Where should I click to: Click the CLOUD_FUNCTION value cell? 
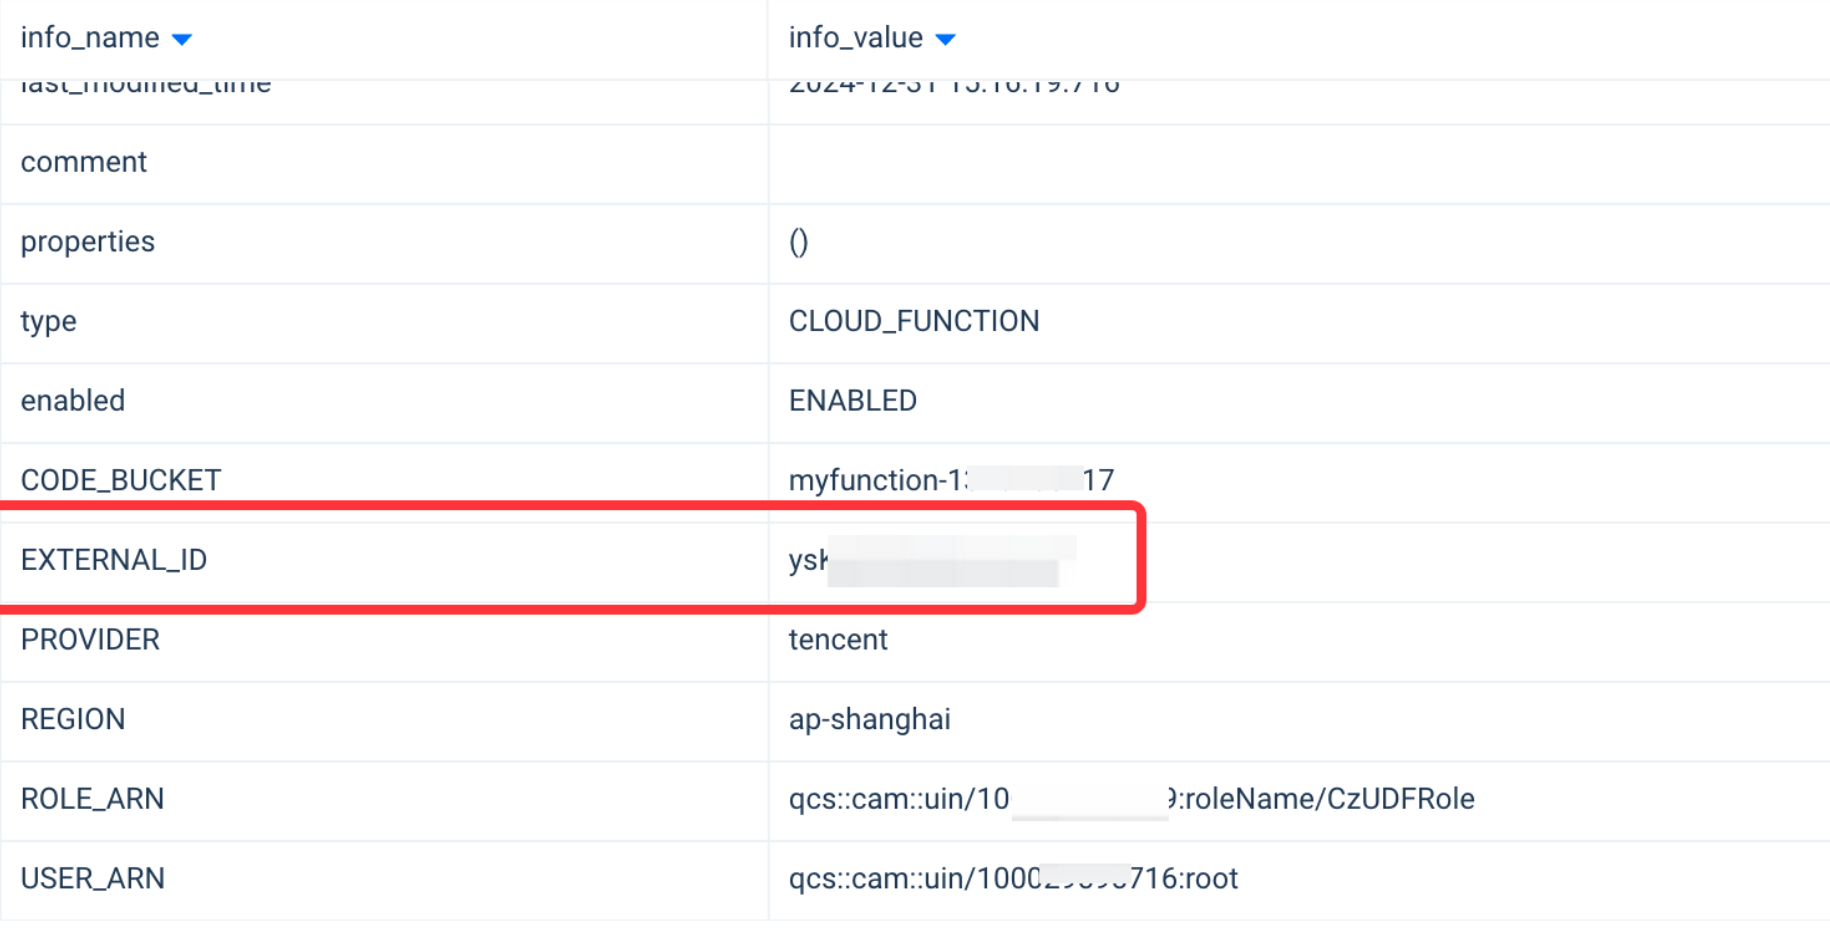pyautogui.click(x=914, y=321)
